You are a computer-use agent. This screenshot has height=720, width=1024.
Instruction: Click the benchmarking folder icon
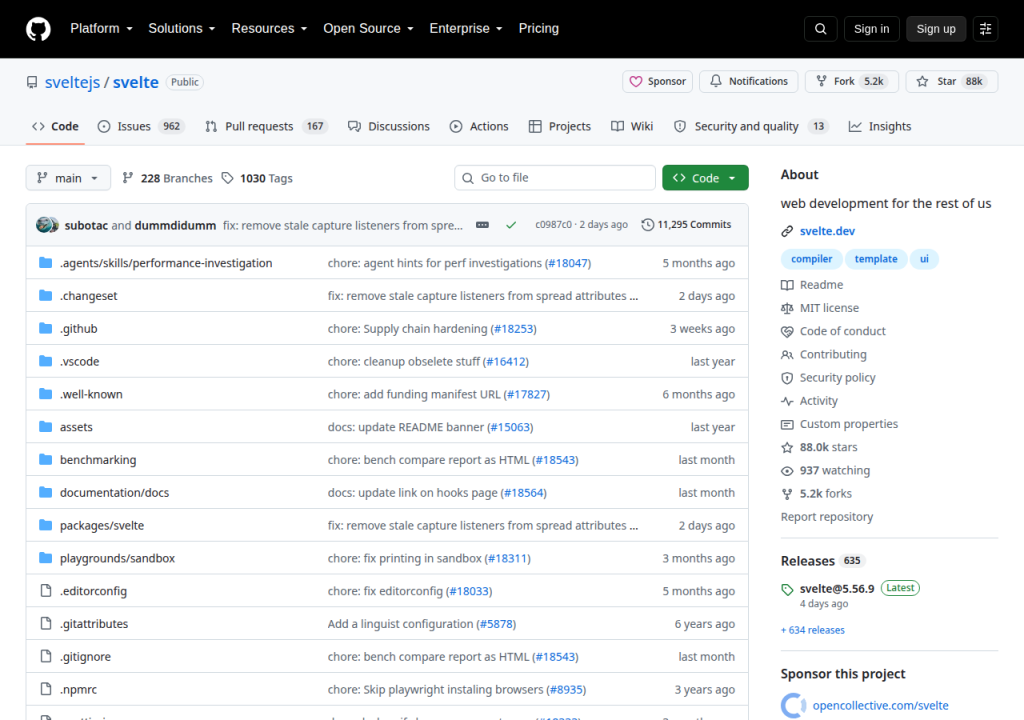coord(45,459)
